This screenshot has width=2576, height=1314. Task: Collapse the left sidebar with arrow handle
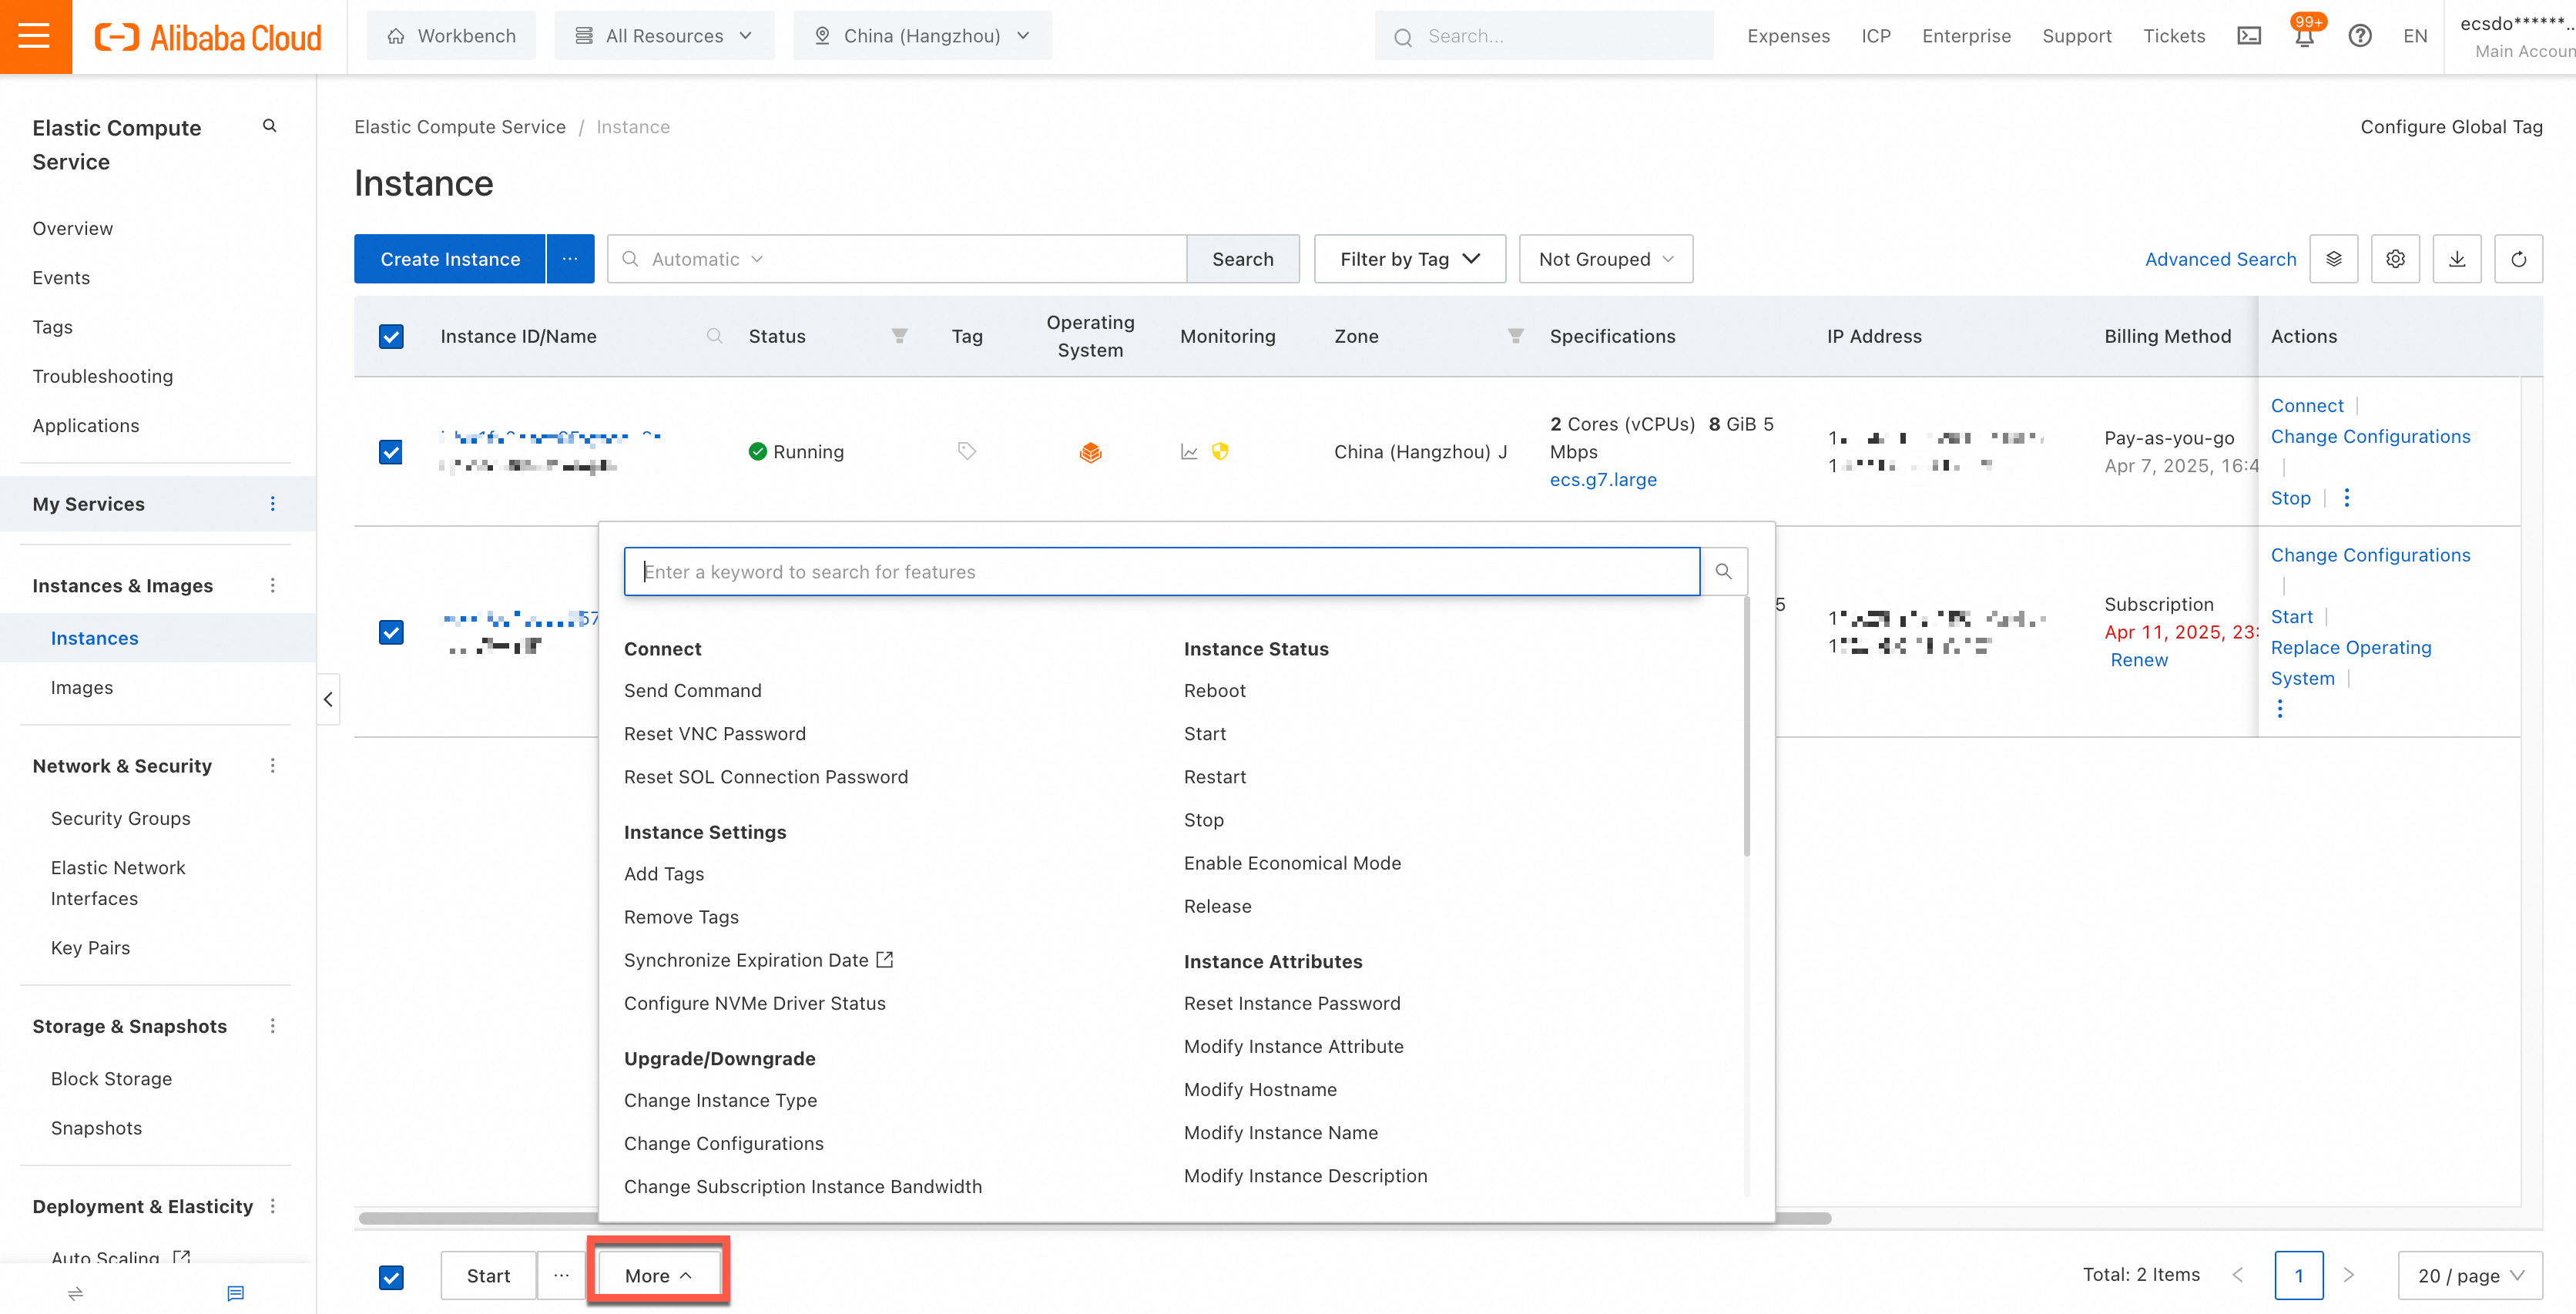[328, 700]
